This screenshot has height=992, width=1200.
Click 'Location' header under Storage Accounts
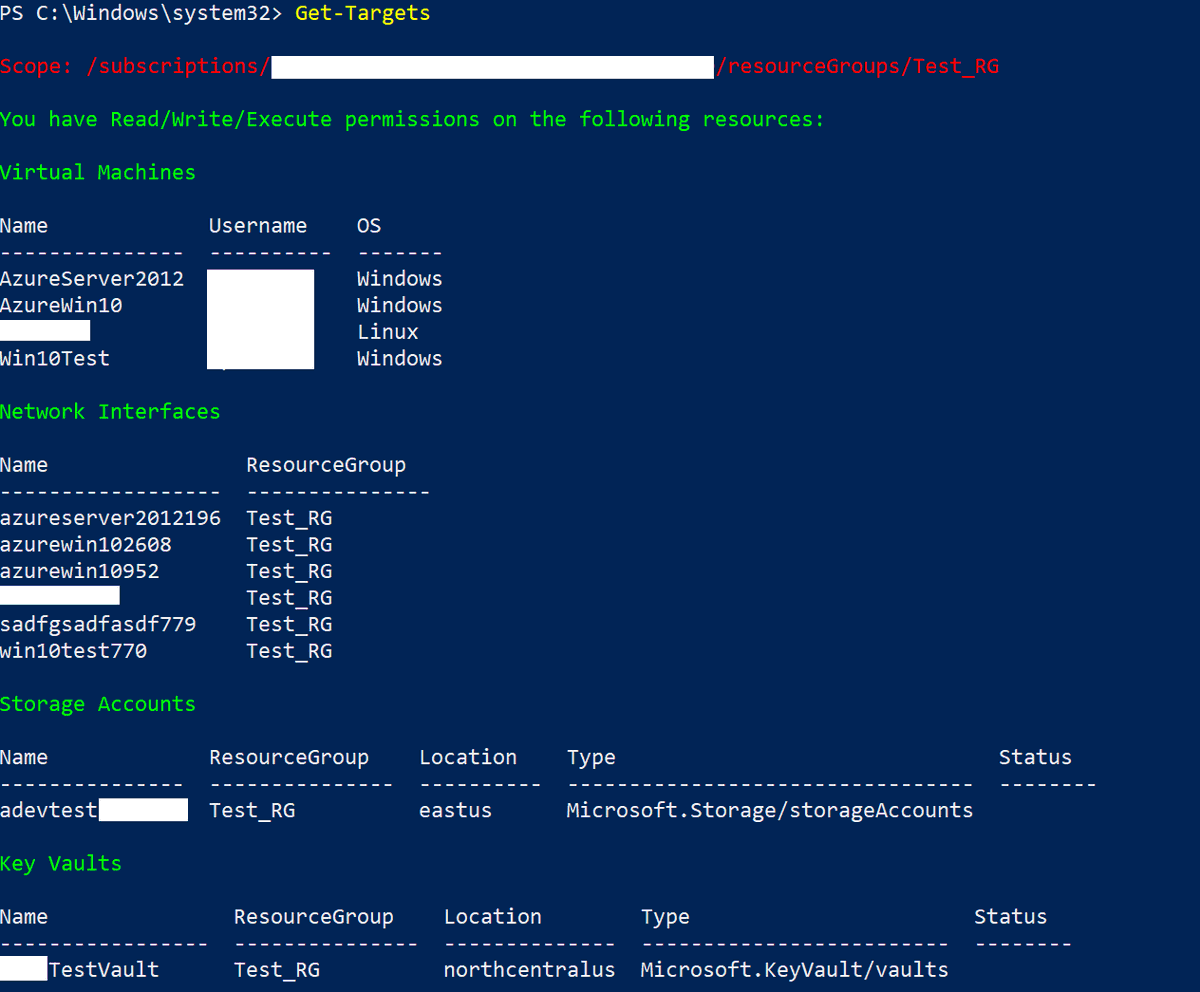click(468, 757)
